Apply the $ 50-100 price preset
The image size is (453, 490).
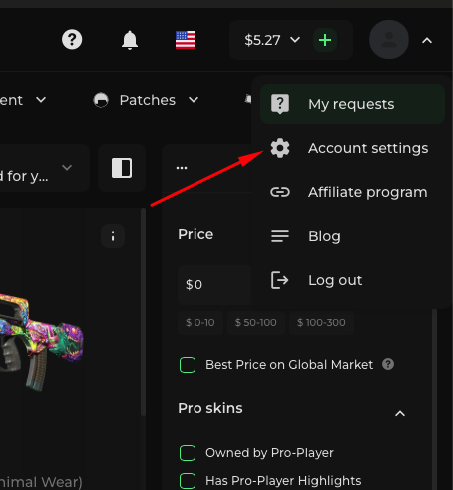point(256,322)
